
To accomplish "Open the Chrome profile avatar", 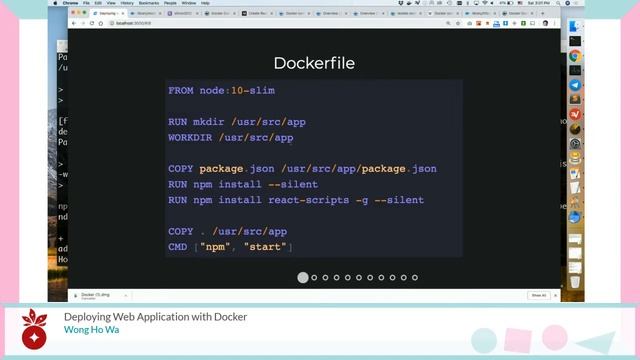I will [545, 23].
